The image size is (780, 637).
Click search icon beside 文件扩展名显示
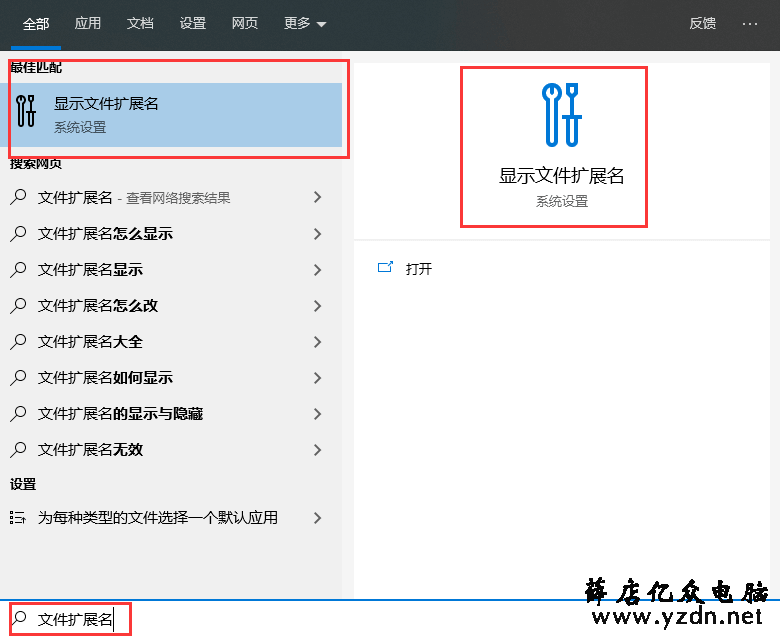(18, 270)
